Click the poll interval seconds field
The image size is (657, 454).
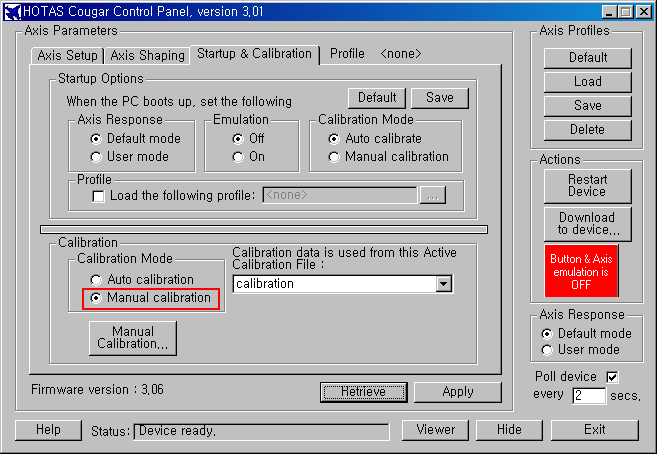tap(589, 396)
